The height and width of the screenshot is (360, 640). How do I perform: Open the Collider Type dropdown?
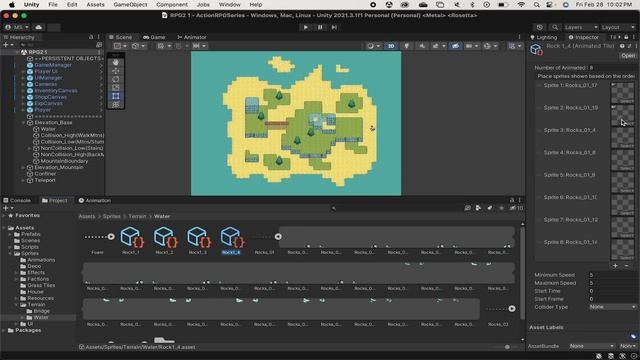click(x=612, y=307)
